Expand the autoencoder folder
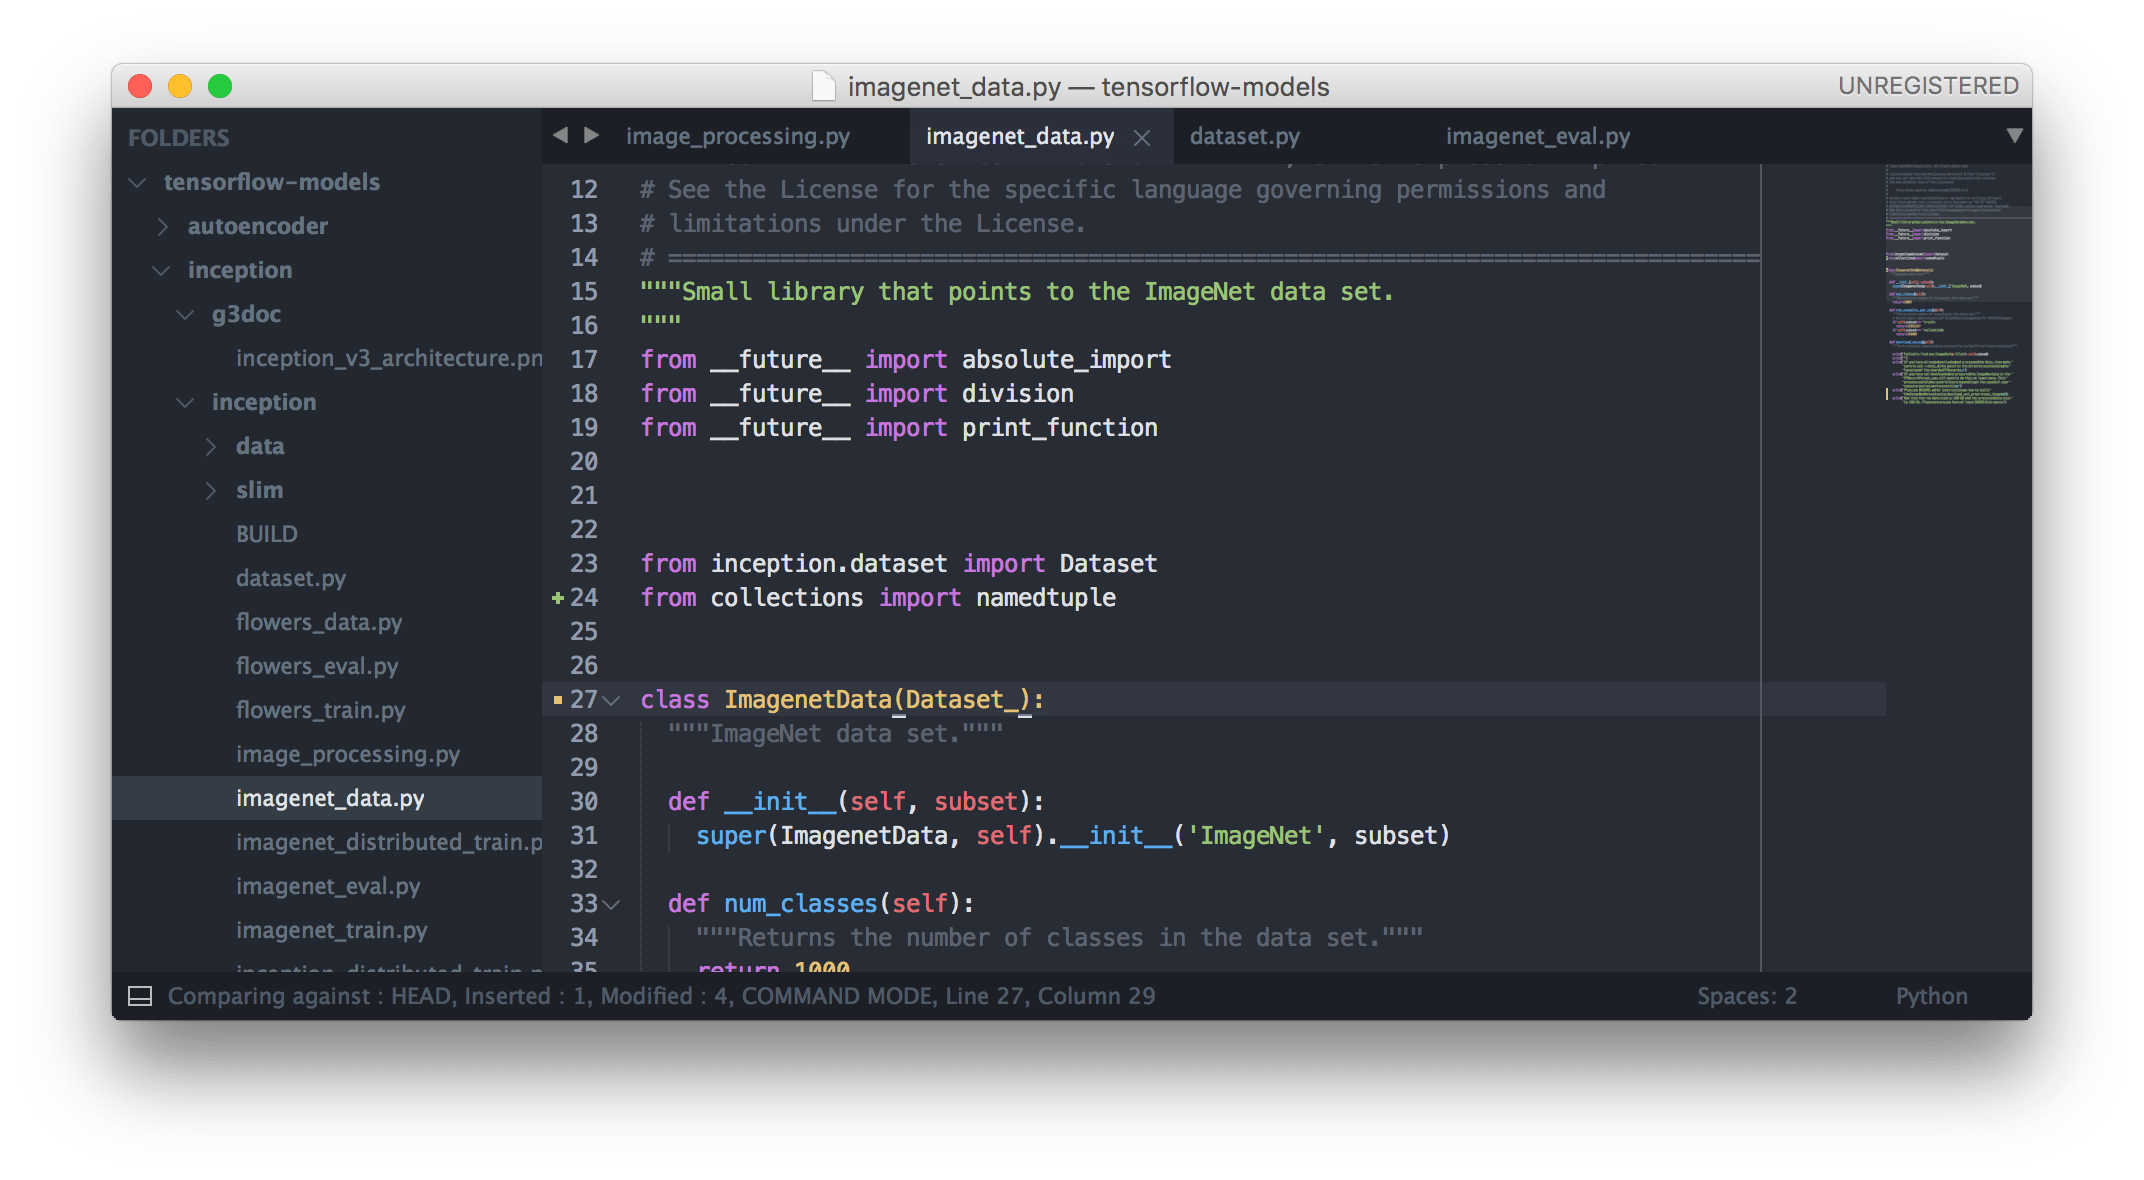This screenshot has width=2144, height=1180. coord(162,226)
